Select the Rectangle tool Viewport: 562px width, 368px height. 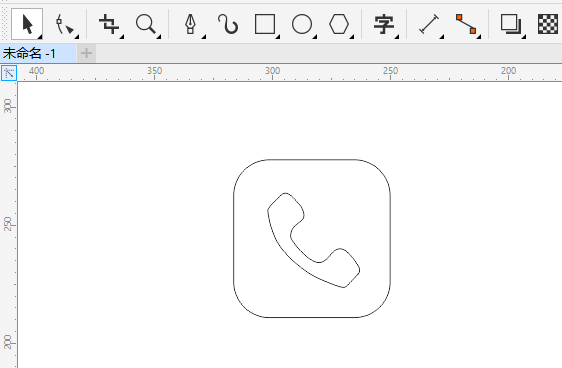coord(265,24)
